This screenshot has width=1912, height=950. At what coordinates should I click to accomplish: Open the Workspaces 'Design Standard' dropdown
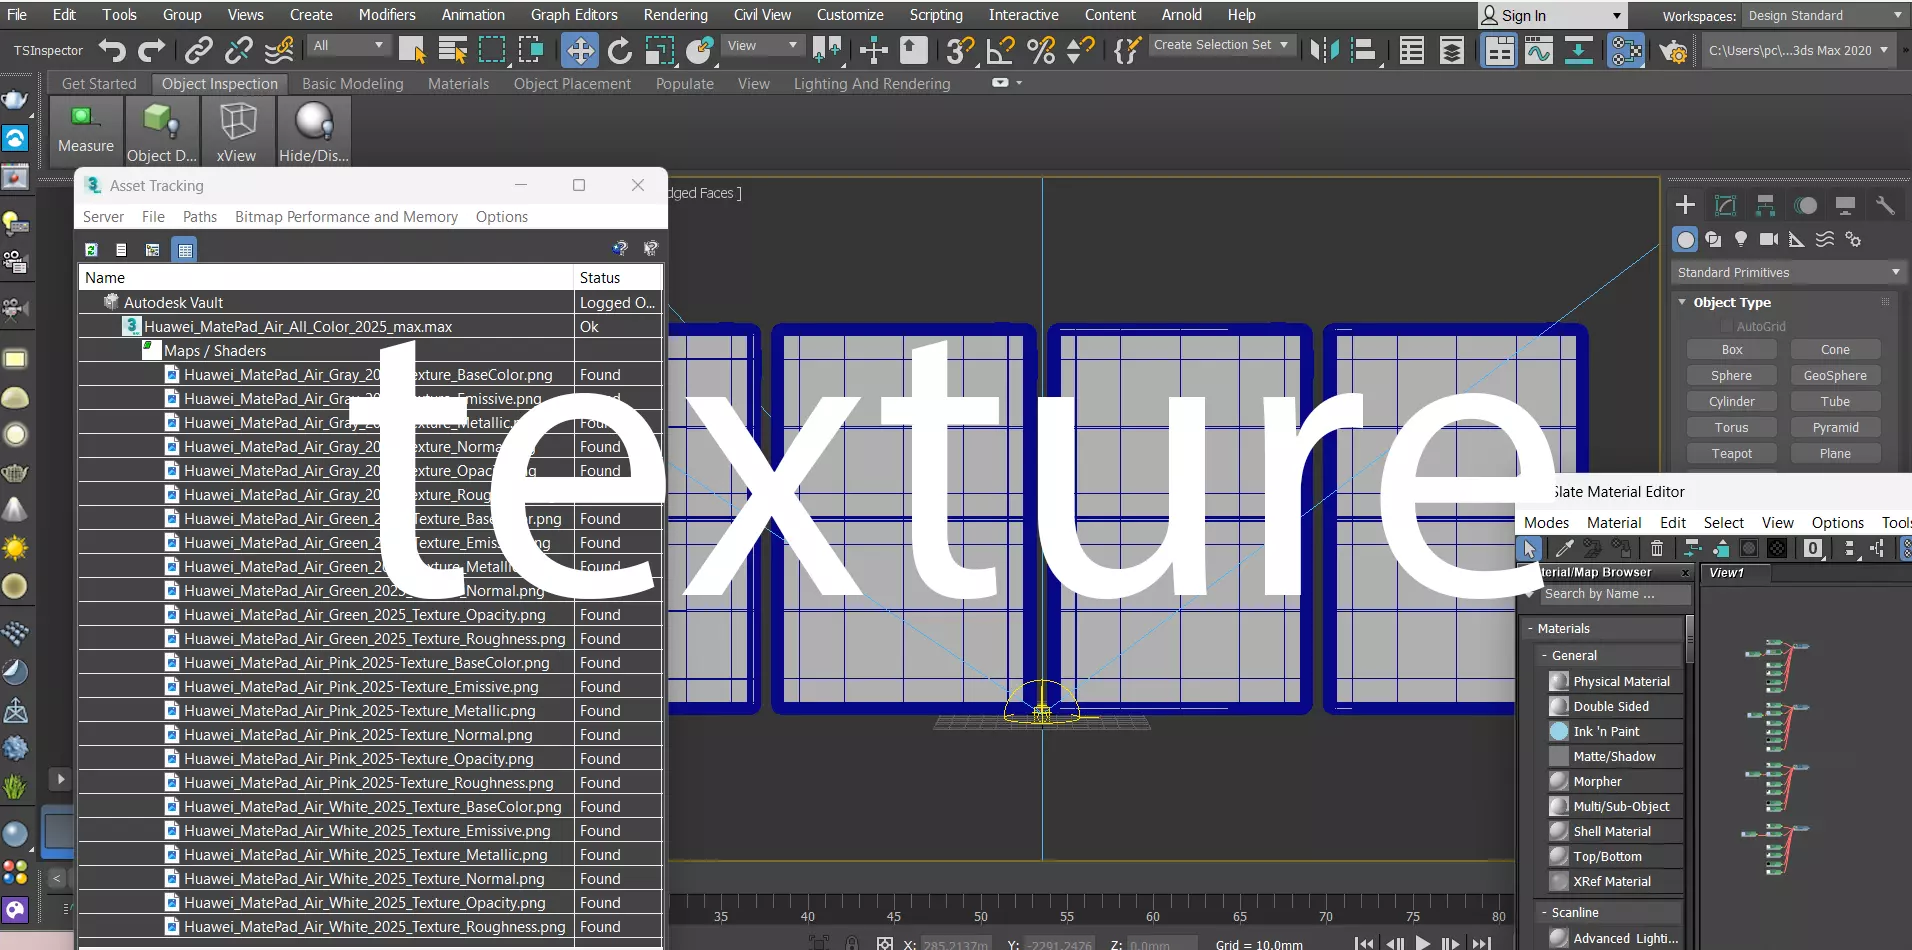point(1825,16)
